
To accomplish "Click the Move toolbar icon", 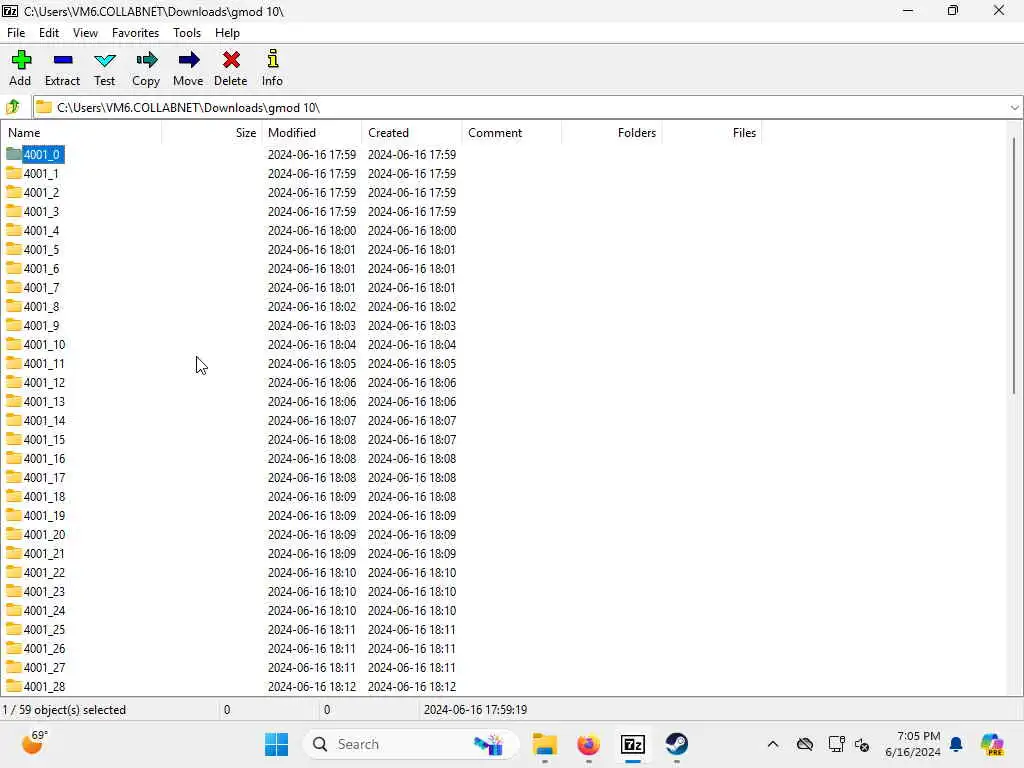I will [x=189, y=60].
